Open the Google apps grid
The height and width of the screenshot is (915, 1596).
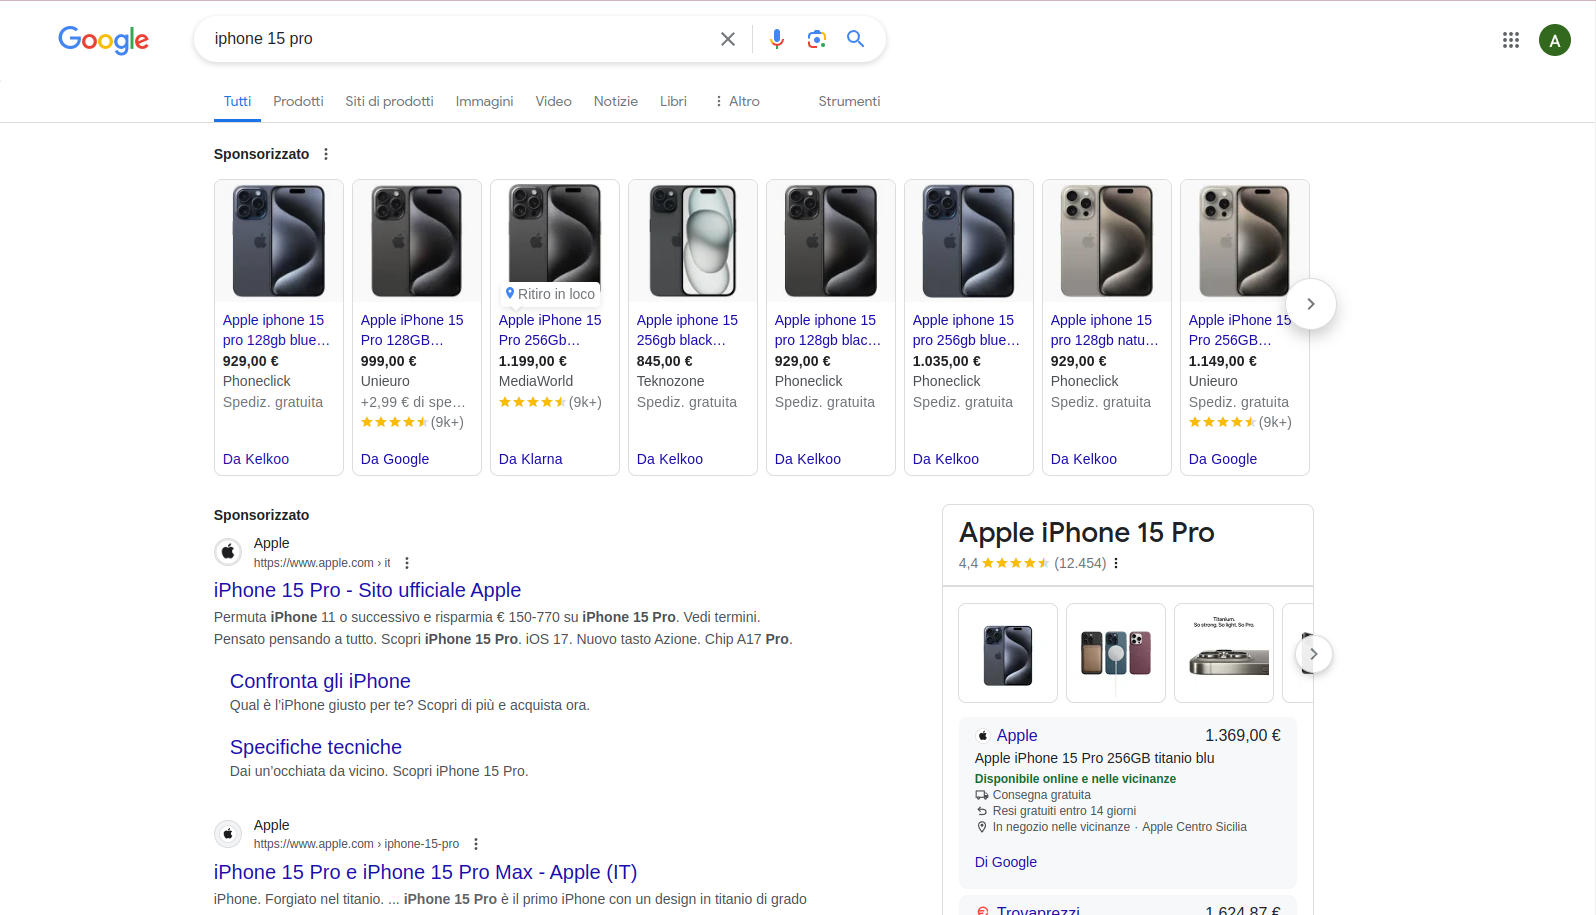[1510, 40]
